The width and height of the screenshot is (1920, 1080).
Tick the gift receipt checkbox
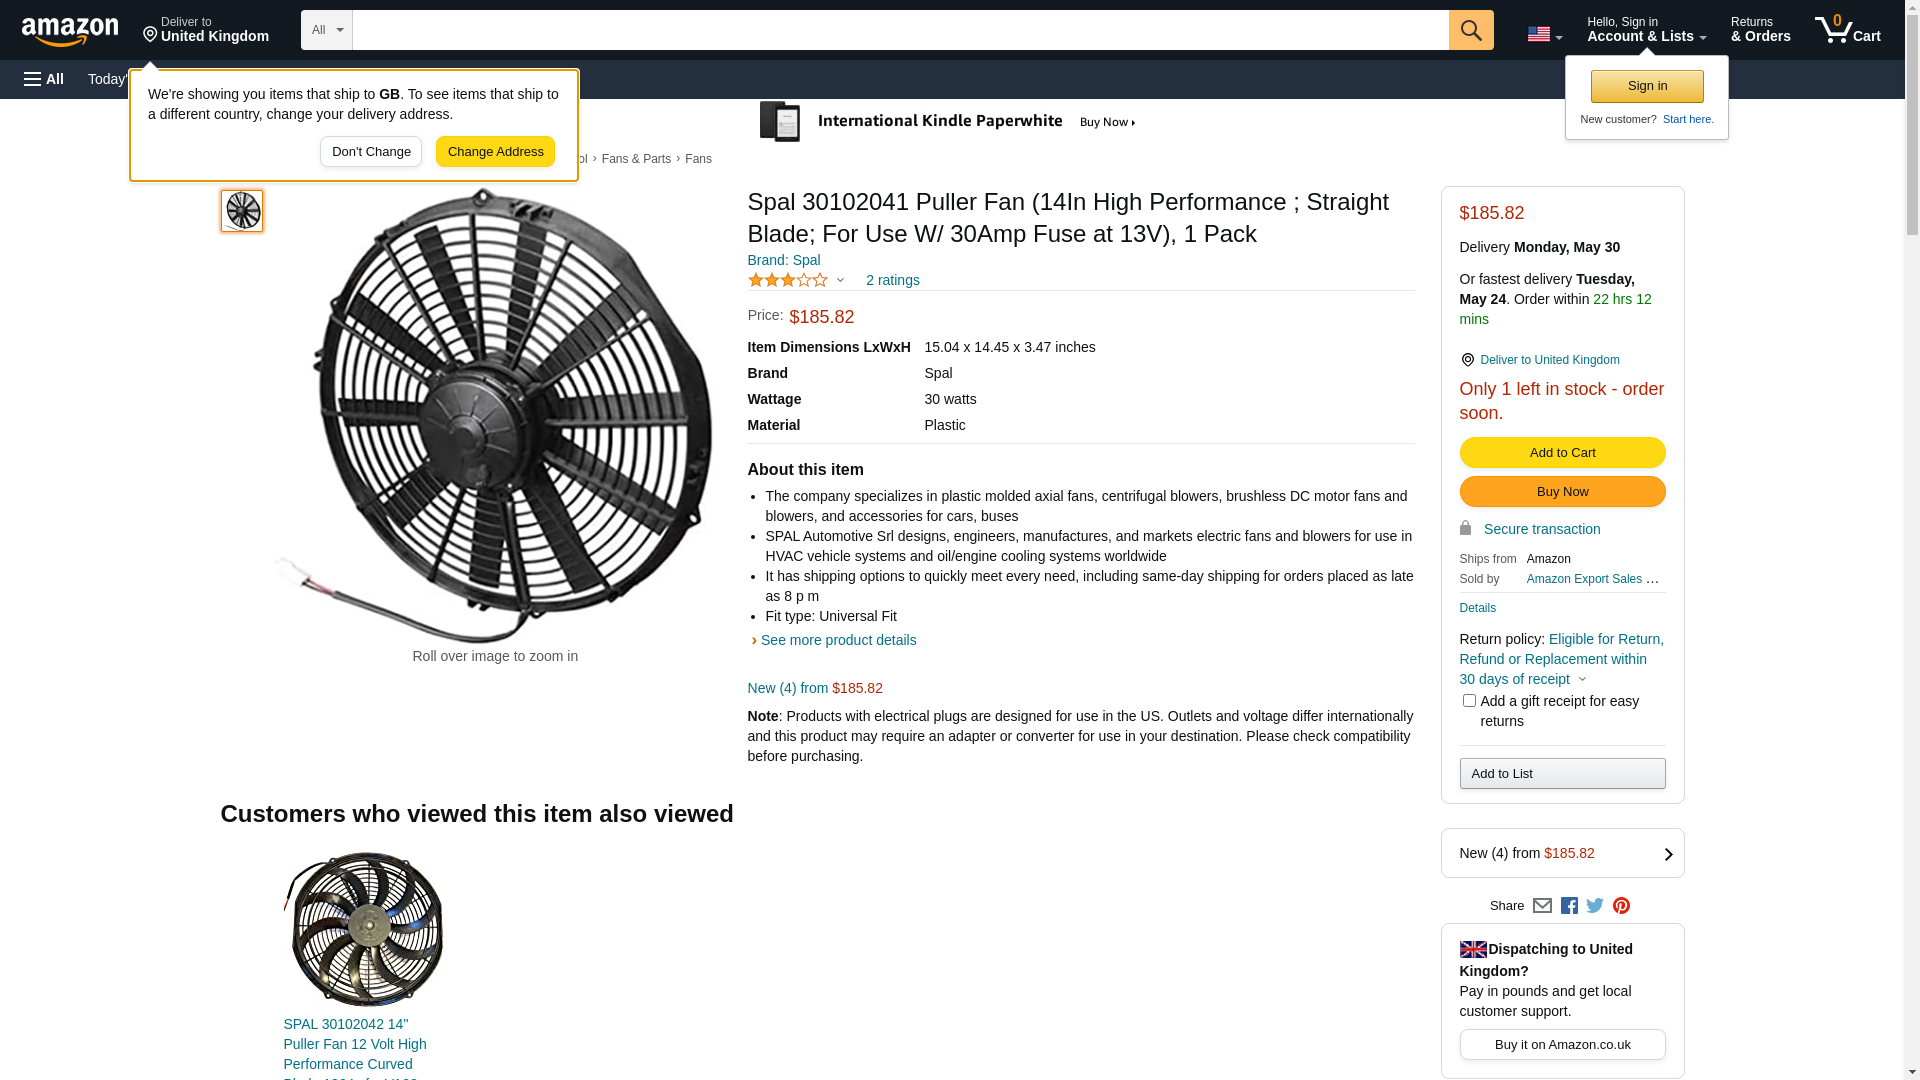pyautogui.click(x=1469, y=701)
